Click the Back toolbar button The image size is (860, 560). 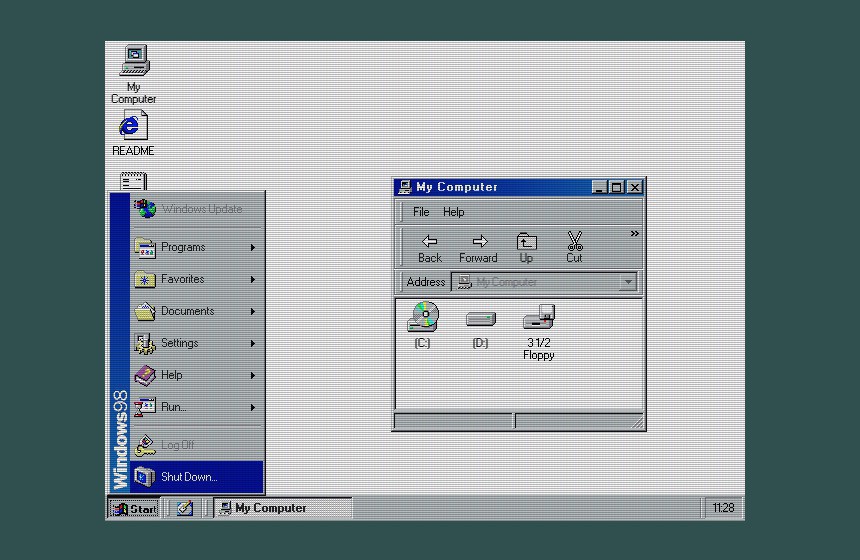point(429,248)
